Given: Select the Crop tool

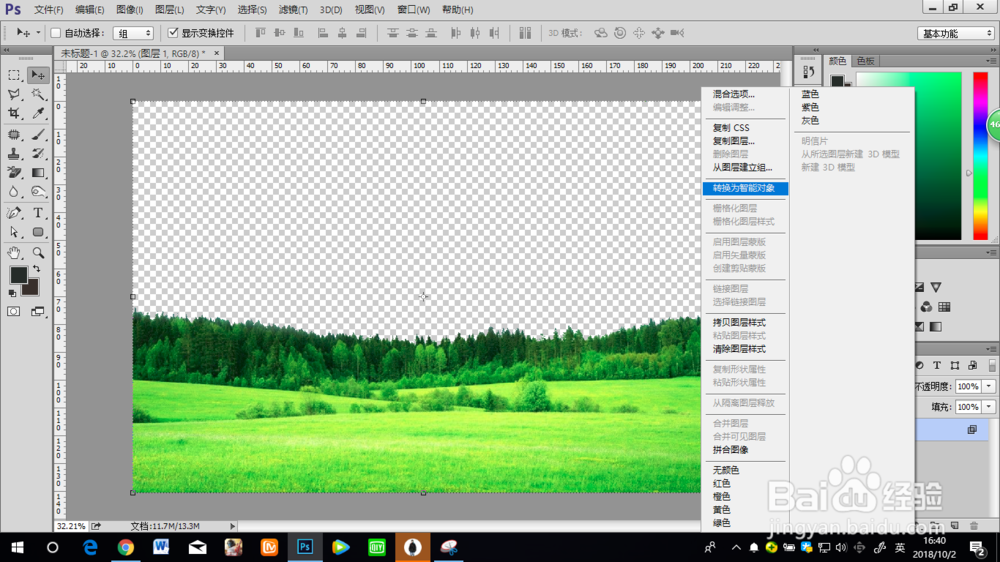Looking at the screenshot, I should (14, 114).
